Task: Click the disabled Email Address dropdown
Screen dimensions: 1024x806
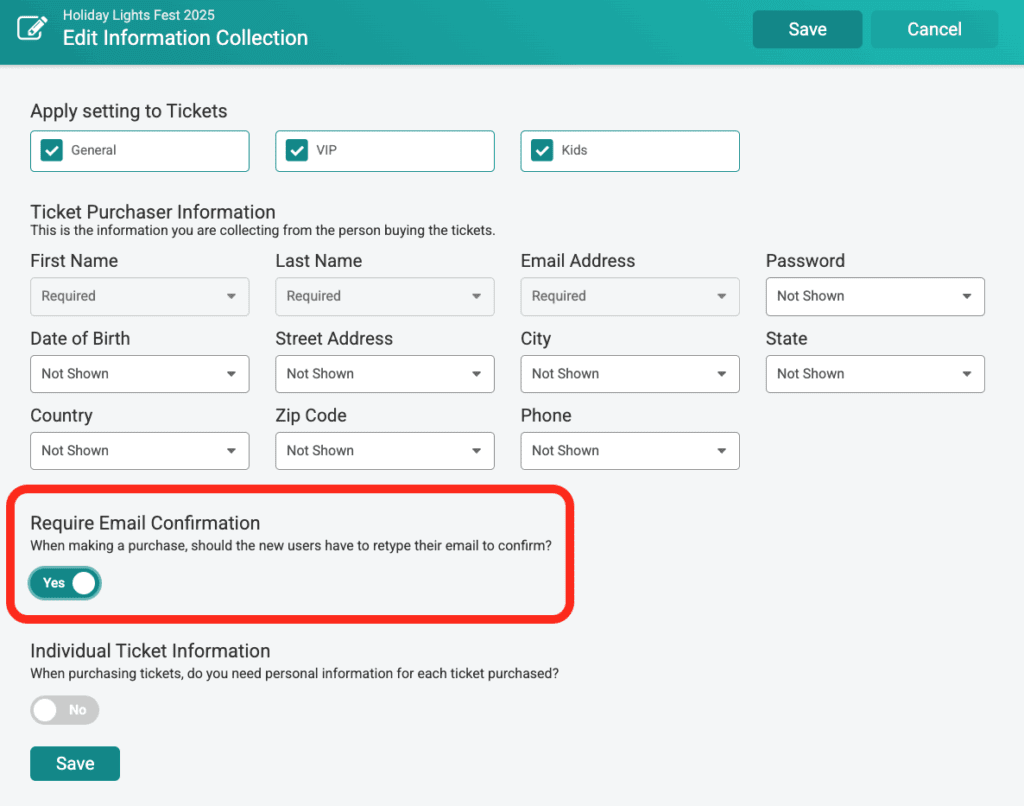Action: click(629, 296)
